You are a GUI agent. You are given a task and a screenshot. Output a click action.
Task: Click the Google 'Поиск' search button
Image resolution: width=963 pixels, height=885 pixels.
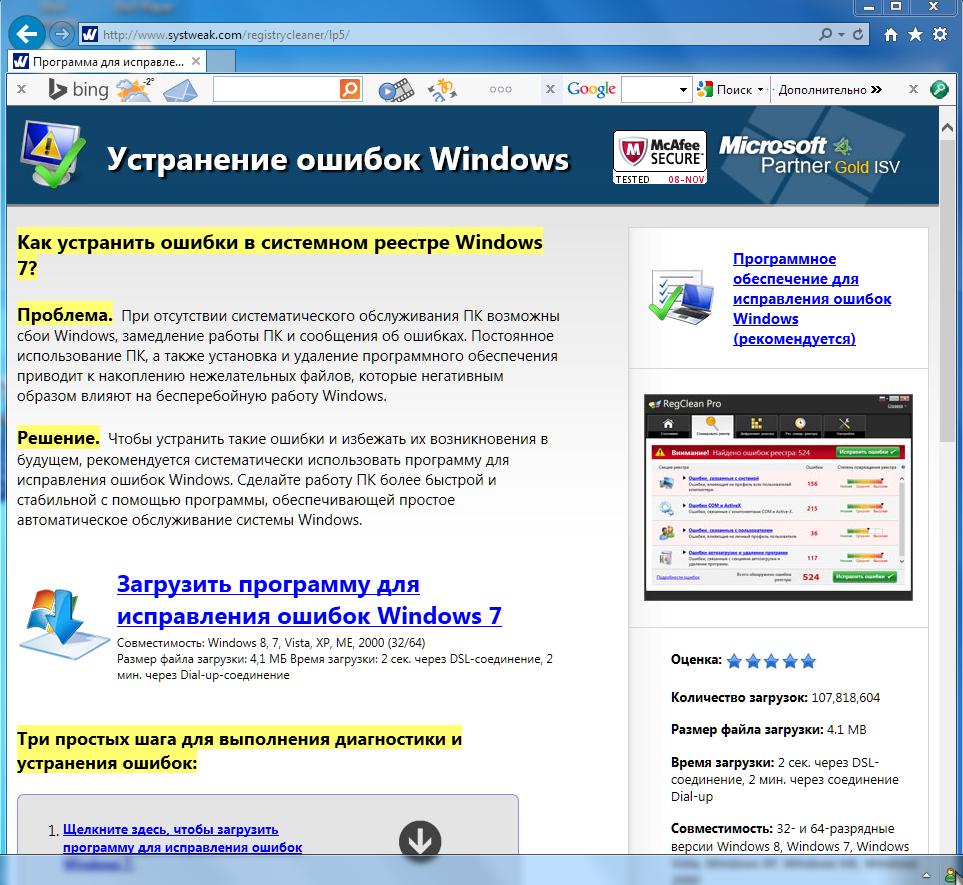(725, 90)
